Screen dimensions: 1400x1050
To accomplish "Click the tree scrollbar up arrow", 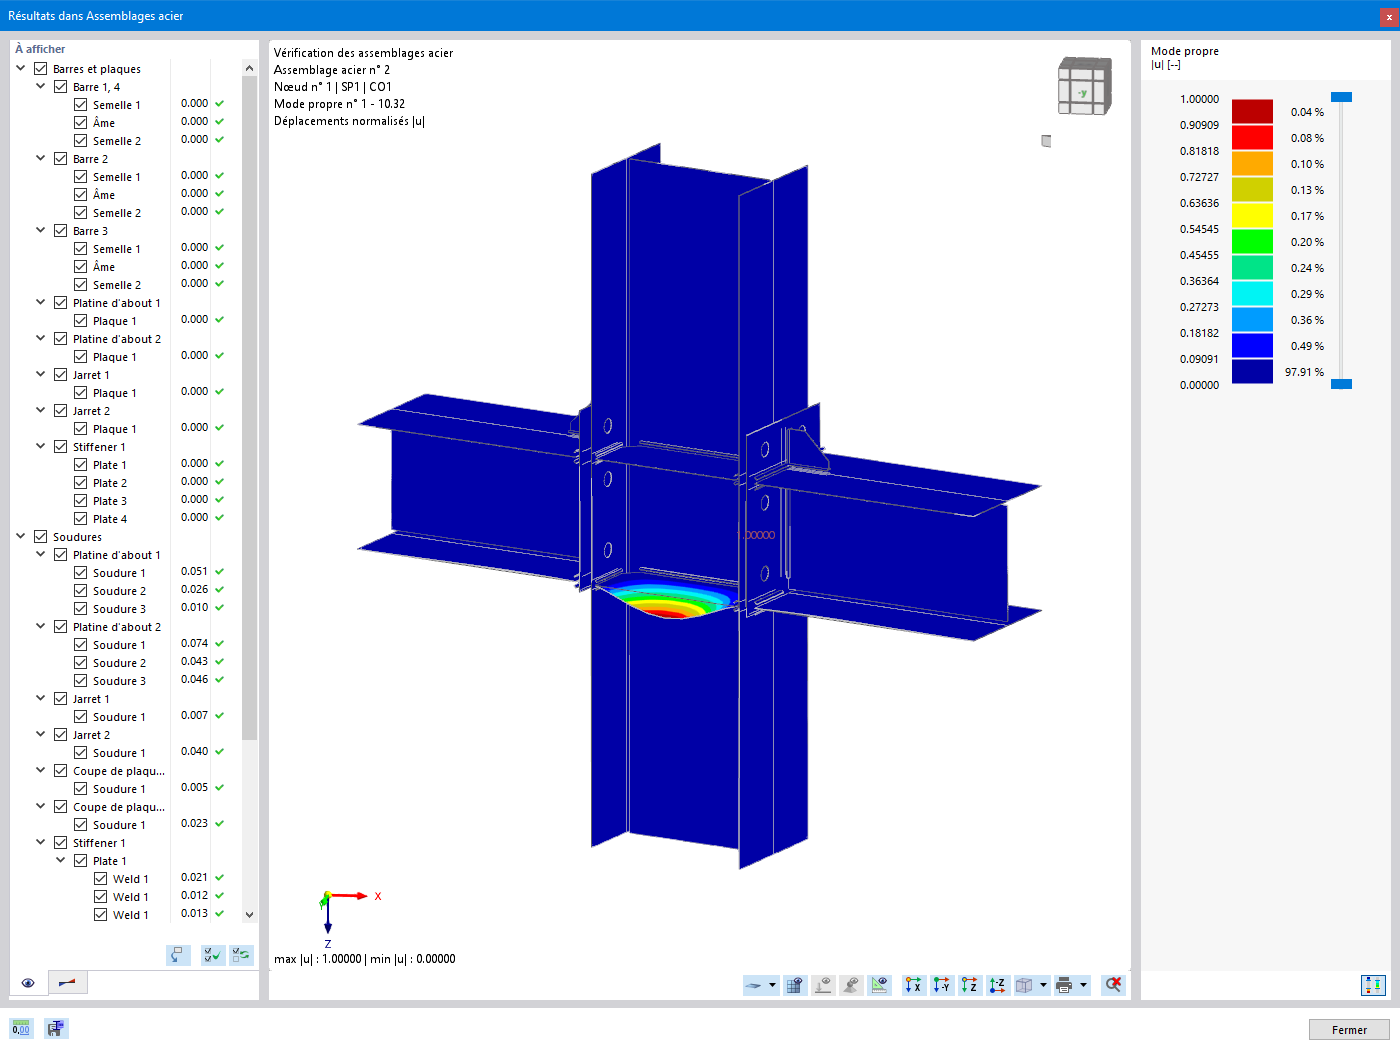I will pos(250,68).
